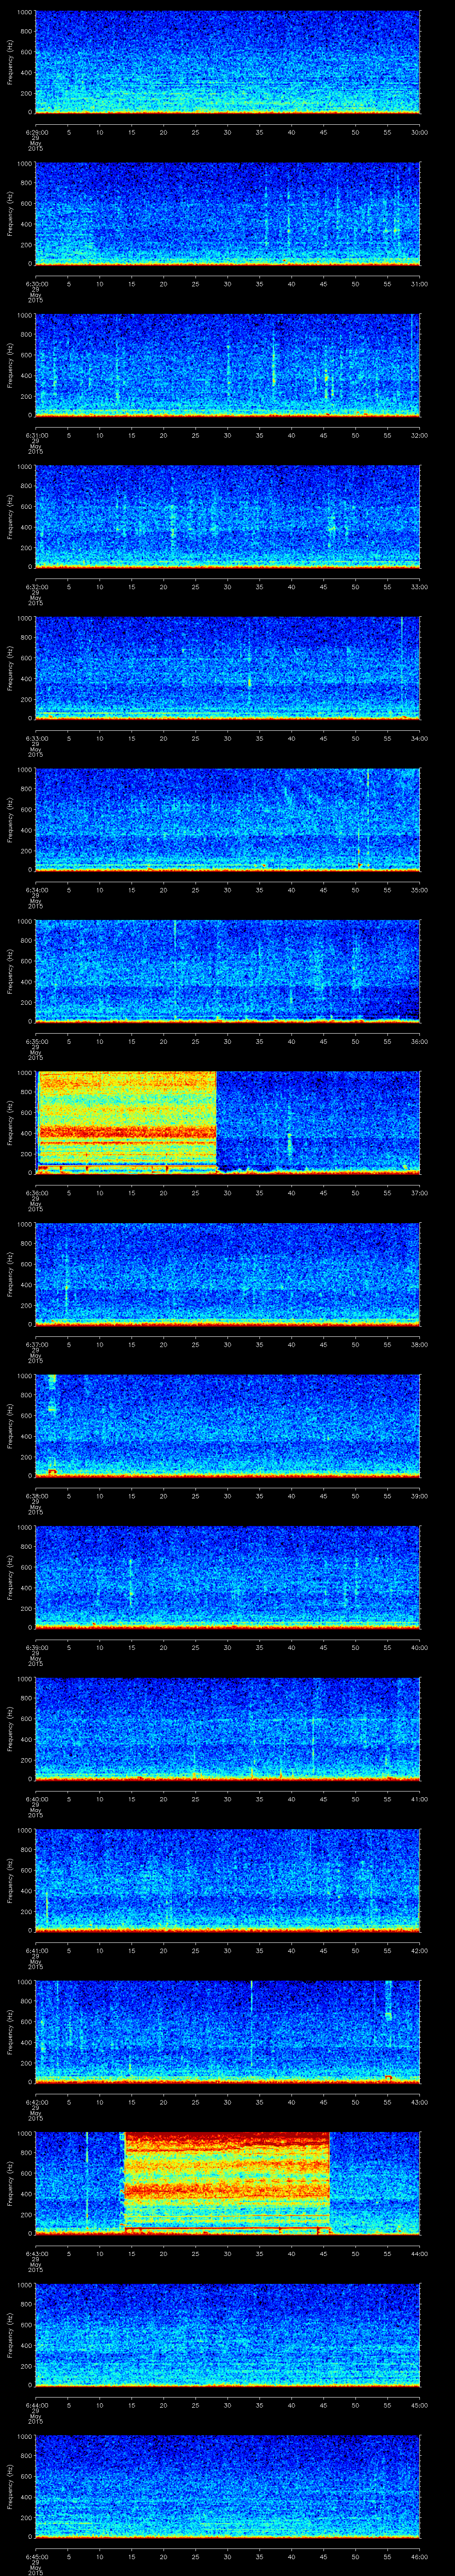Click the Frequency (Hz) axis title of the 6:29:00 spectrogram
This screenshot has width=455, height=2576.
tap(10, 62)
